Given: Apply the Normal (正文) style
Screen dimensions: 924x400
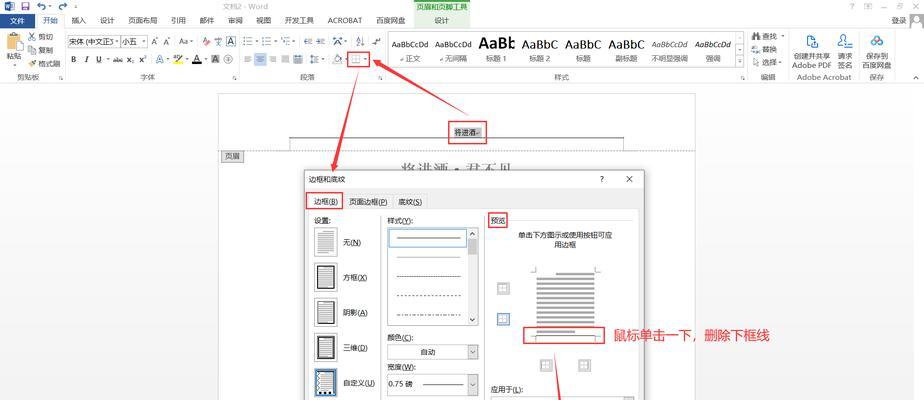Looking at the screenshot, I should pyautogui.click(x=410, y=49).
